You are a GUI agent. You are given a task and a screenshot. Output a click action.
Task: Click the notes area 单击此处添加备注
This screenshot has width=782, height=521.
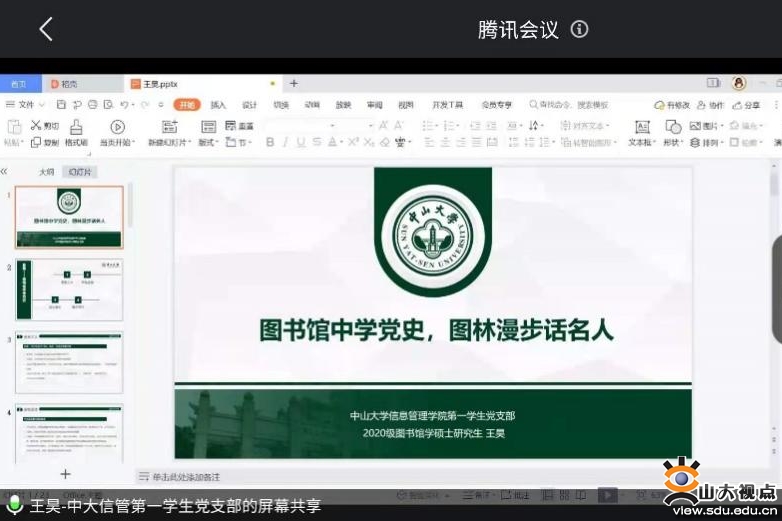click(x=186, y=477)
